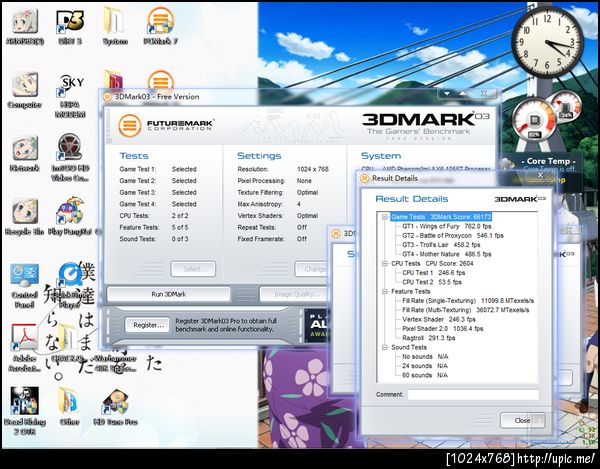Screen dimensions: 600x469
Task: Click the Futuremark logo in 3DMark03 window
Action: coord(165,125)
